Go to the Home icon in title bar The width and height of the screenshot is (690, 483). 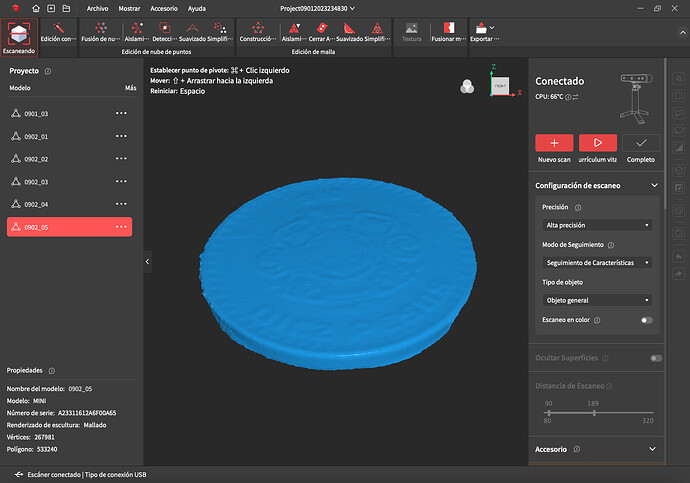[36, 8]
